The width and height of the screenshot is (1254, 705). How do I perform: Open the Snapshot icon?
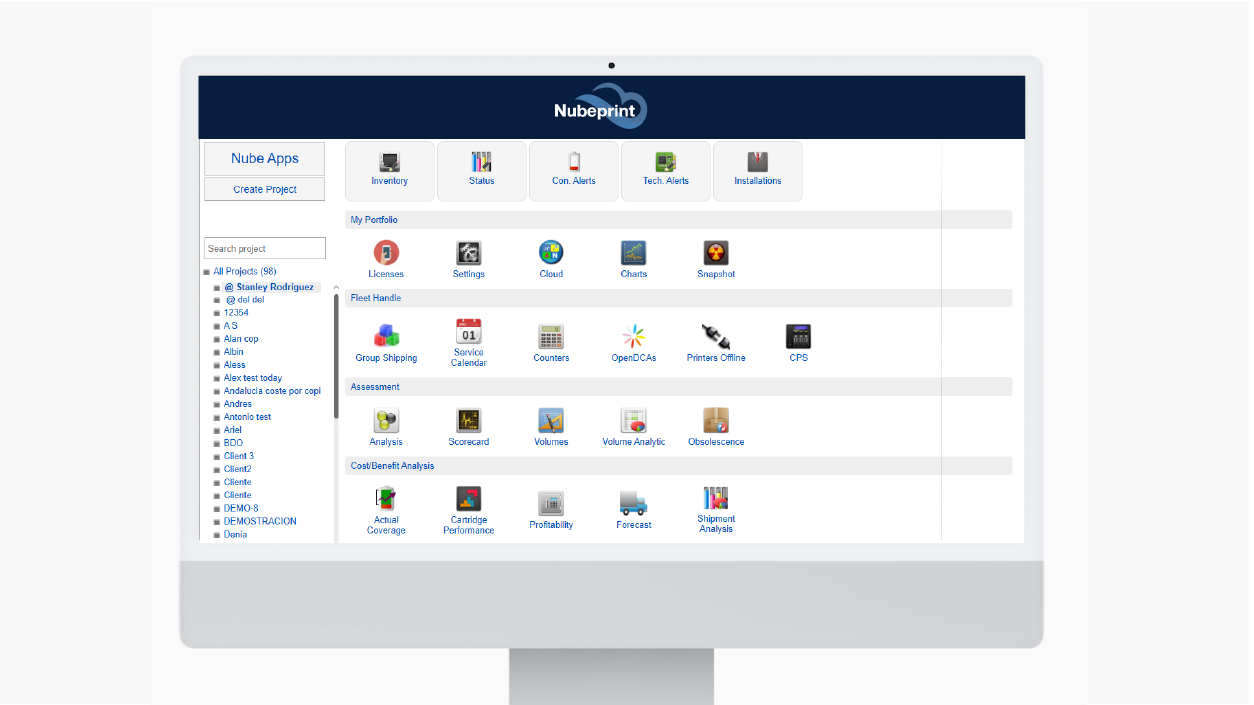coord(716,253)
